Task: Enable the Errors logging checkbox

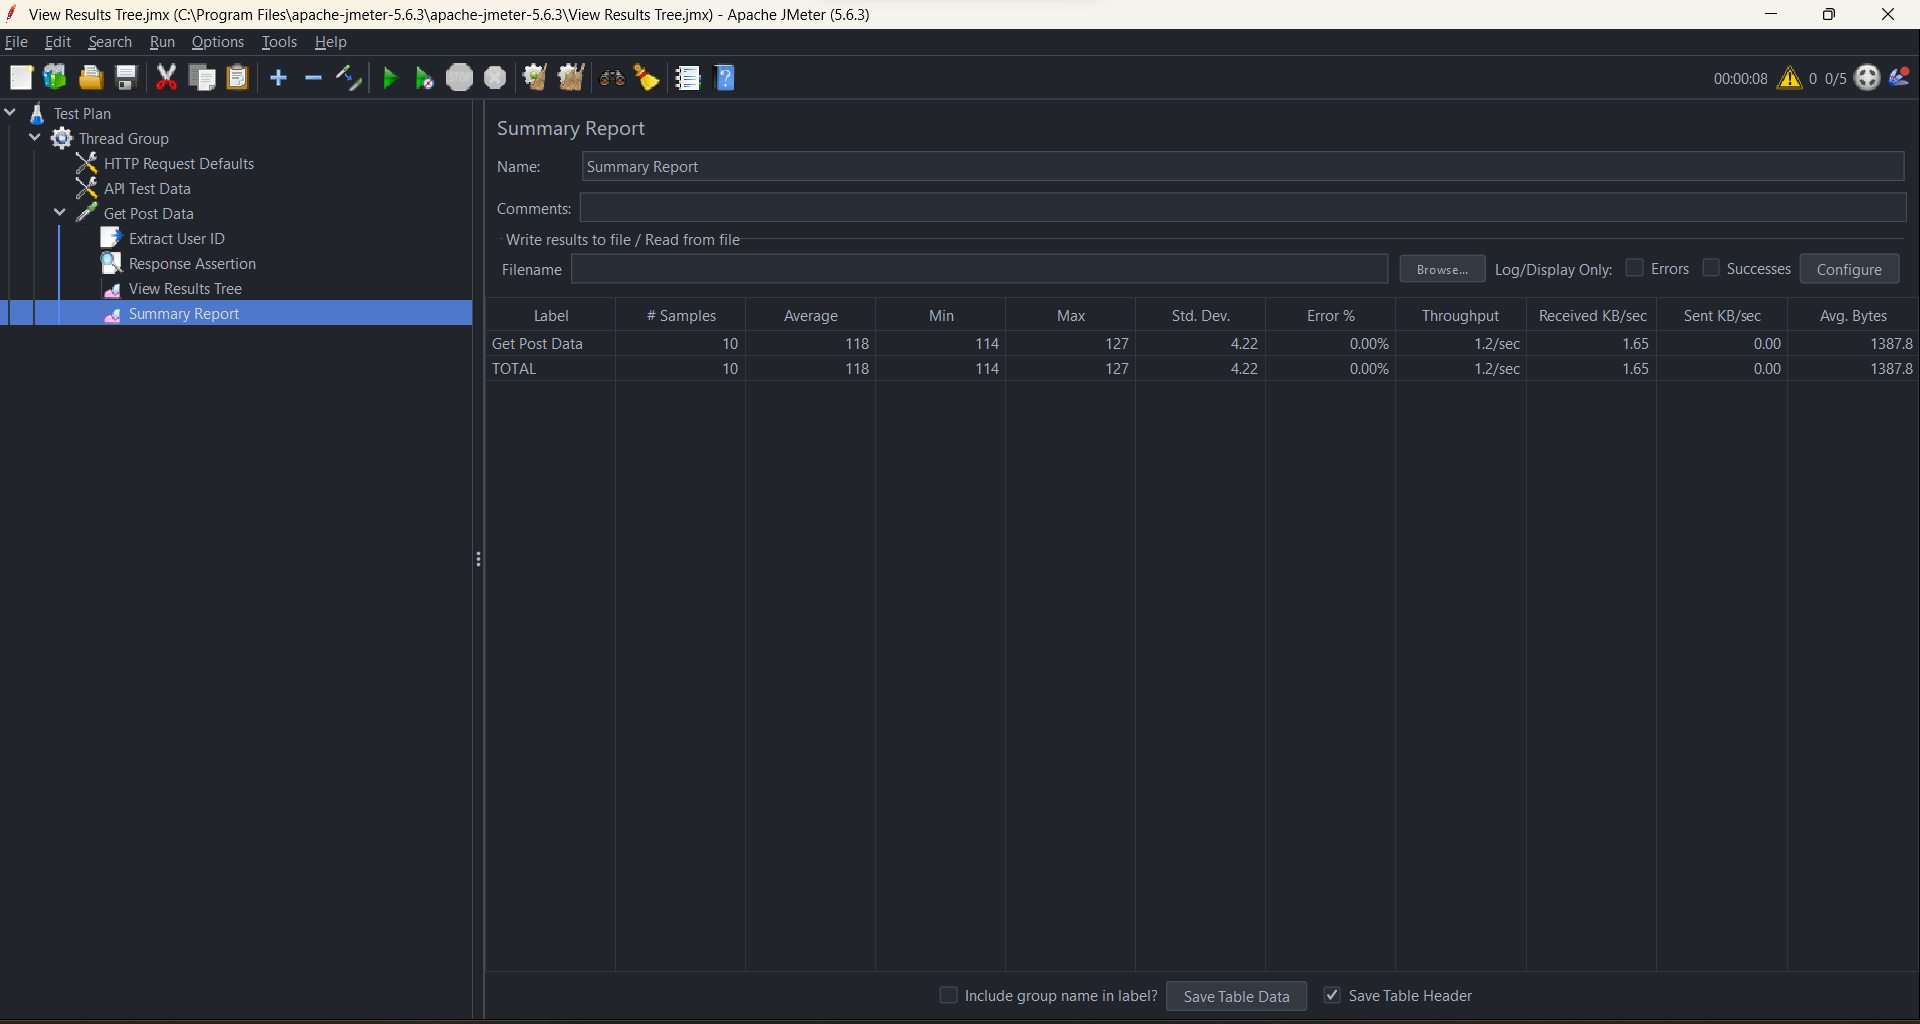Action: click(x=1635, y=268)
